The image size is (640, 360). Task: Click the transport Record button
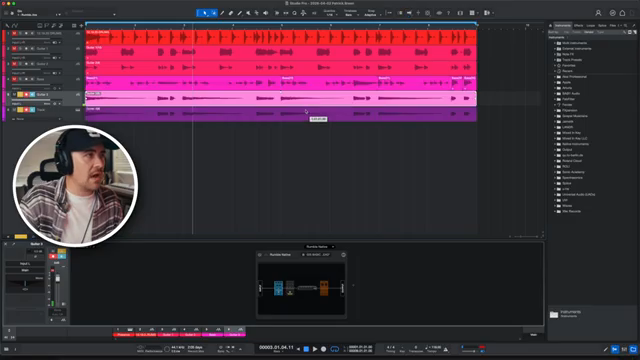point(323,349)
